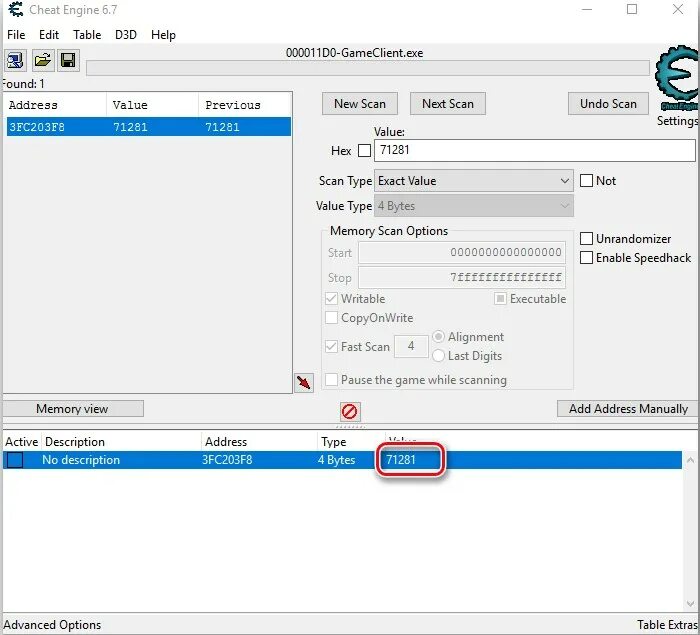This screenshot has height=635, width=700.
Task: Toggle the Fast Scan checkbox
Action: click(331, 347)
